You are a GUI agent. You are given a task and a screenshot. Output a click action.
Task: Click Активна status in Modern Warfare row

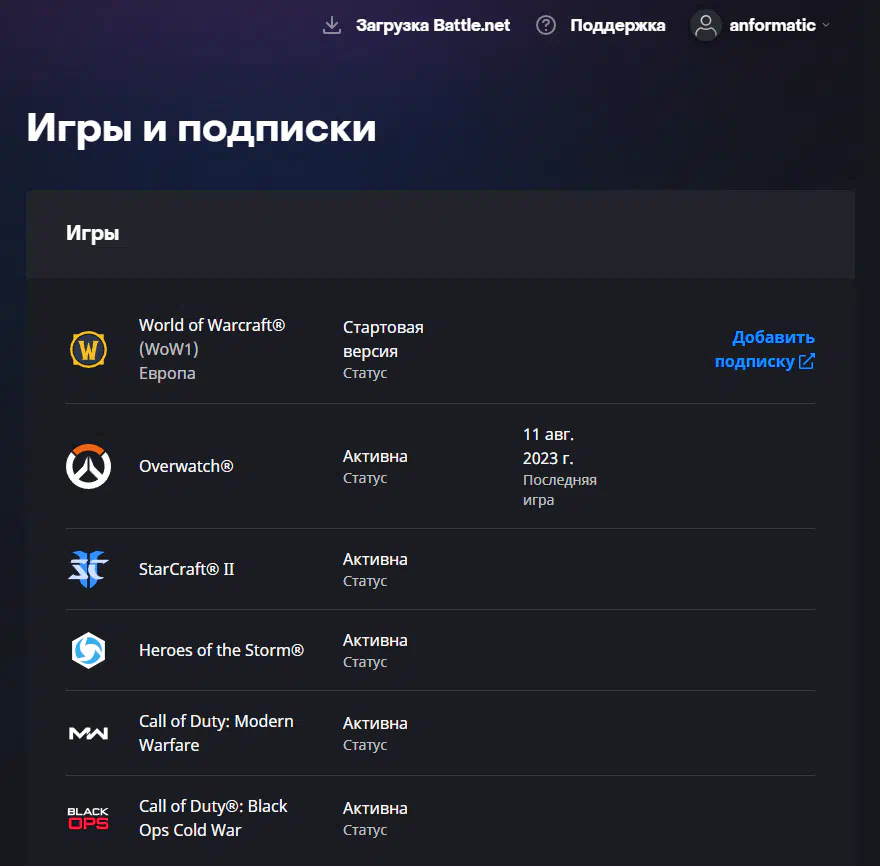pos(375,723)
